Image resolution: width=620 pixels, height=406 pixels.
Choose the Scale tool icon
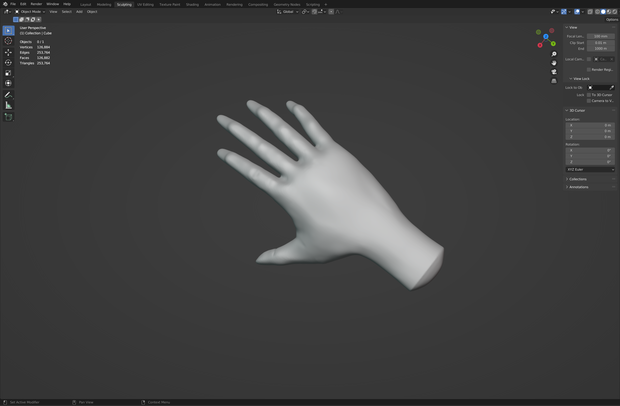tap(8, 73)
